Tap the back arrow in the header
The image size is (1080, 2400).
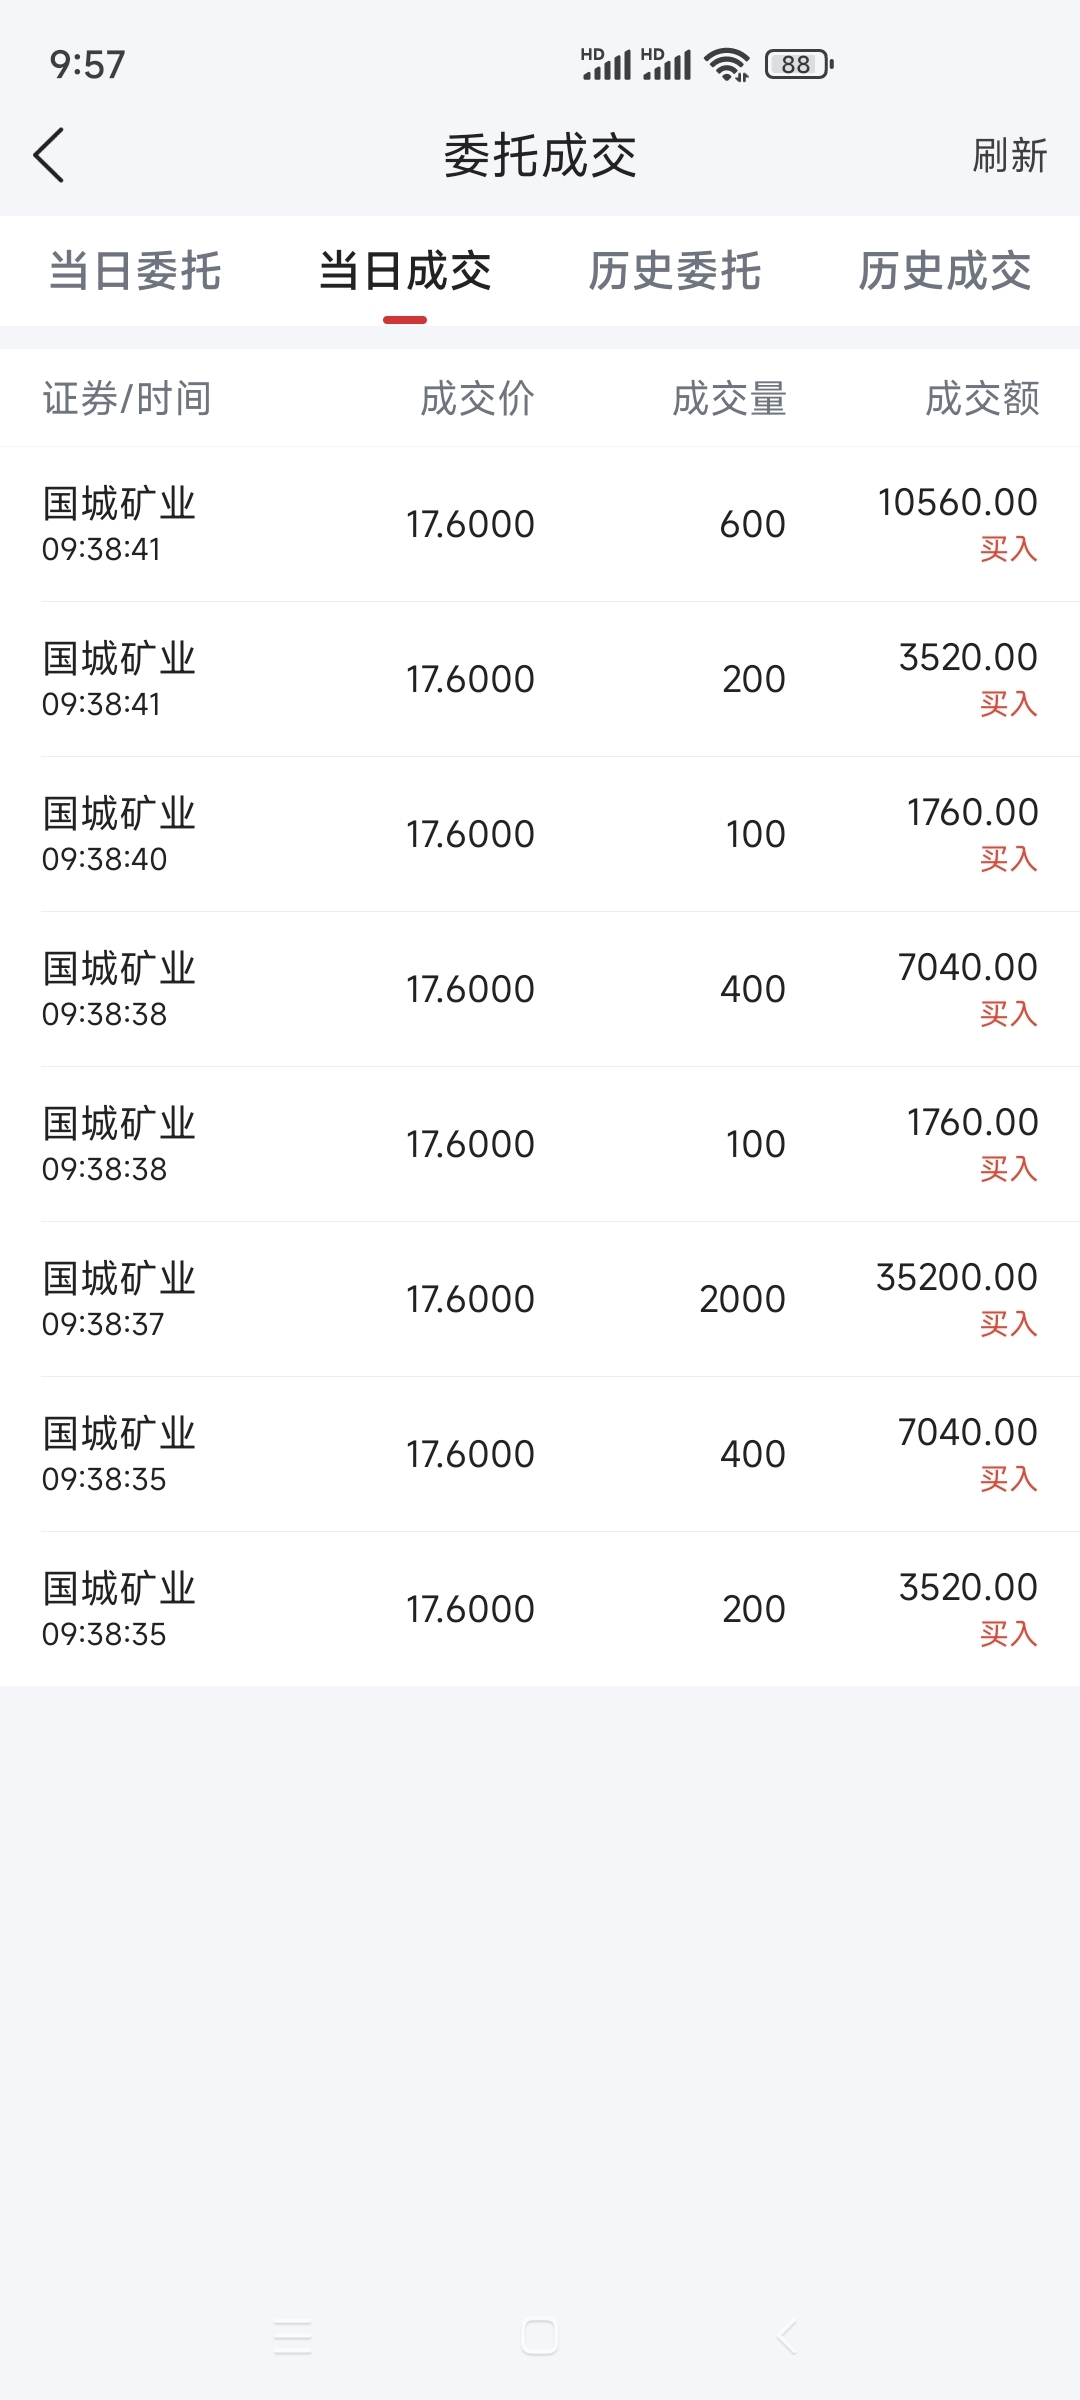[x=48, y=155]
